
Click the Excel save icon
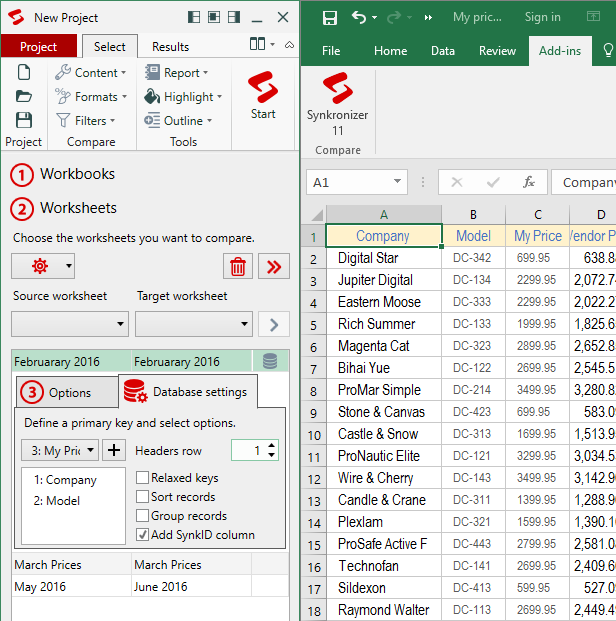(330, 18)
